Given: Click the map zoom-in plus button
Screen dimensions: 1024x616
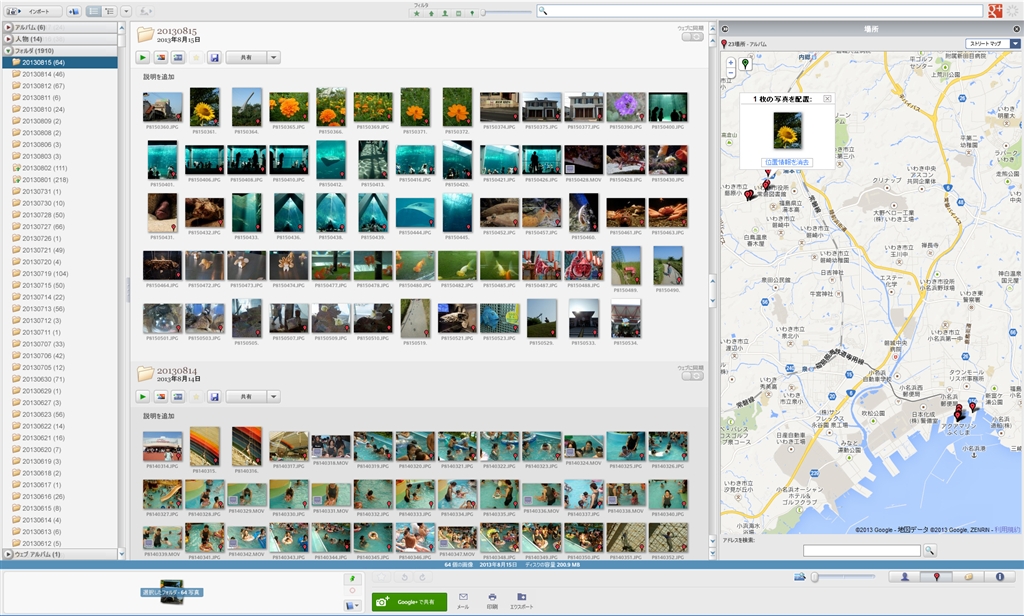Looking at the screenshot, I should (x=731, y=62).
